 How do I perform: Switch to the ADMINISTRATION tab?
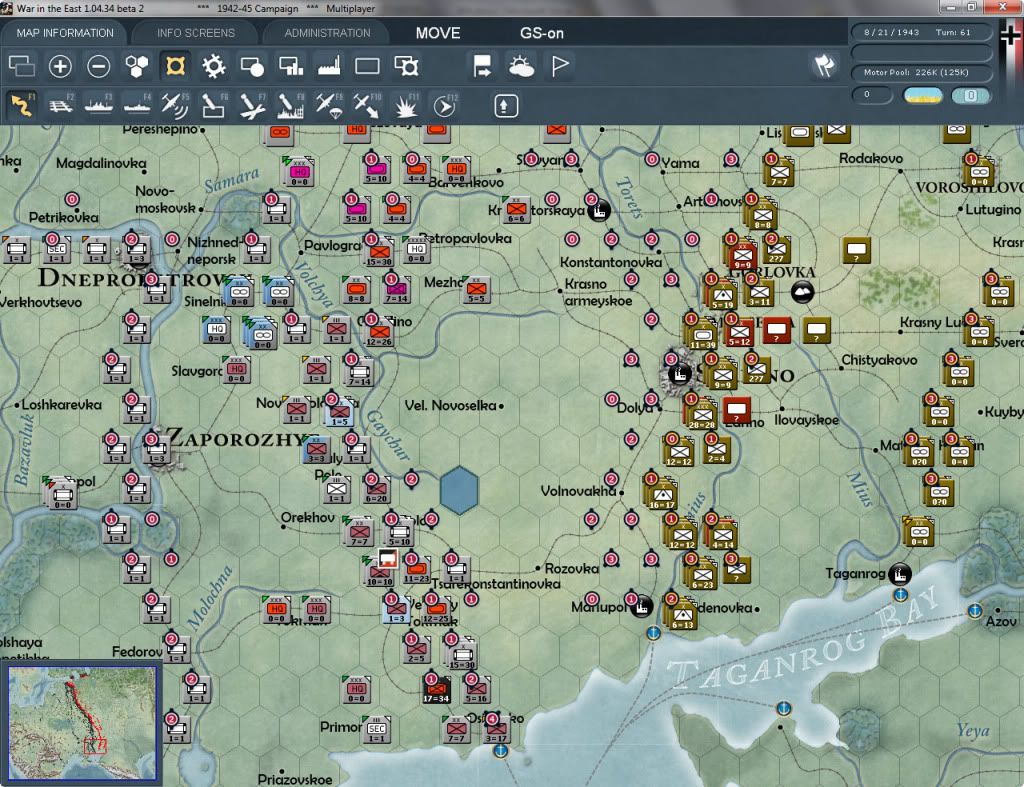coord(327,33)
